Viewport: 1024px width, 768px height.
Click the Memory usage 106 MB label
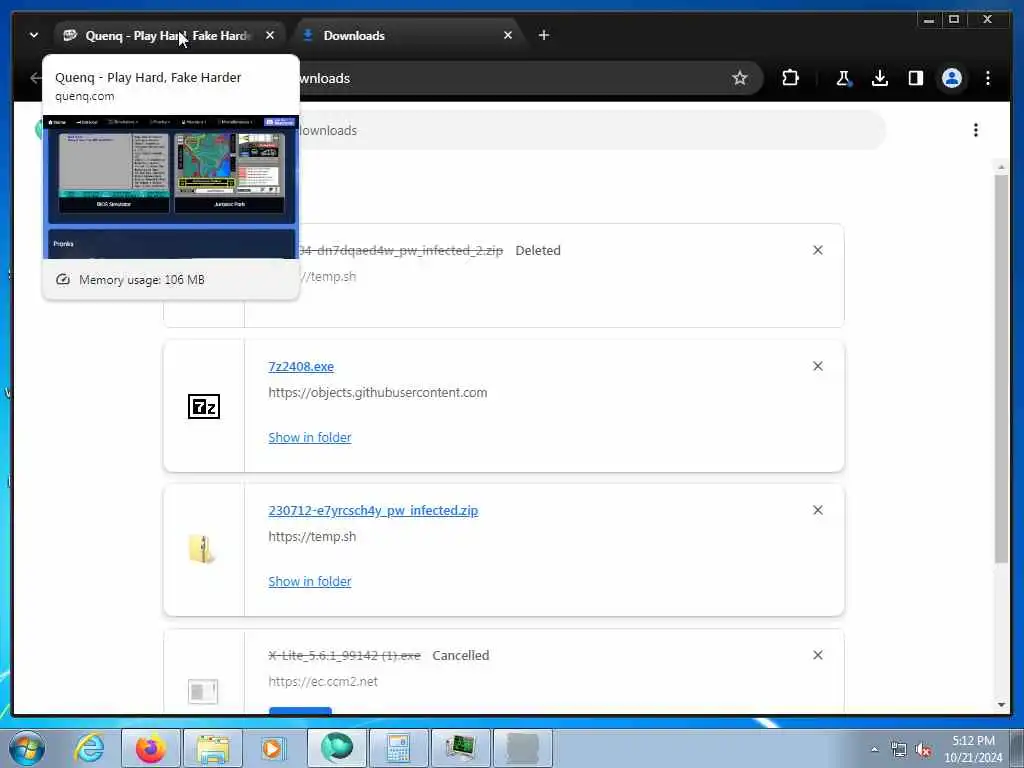point(142,280)
